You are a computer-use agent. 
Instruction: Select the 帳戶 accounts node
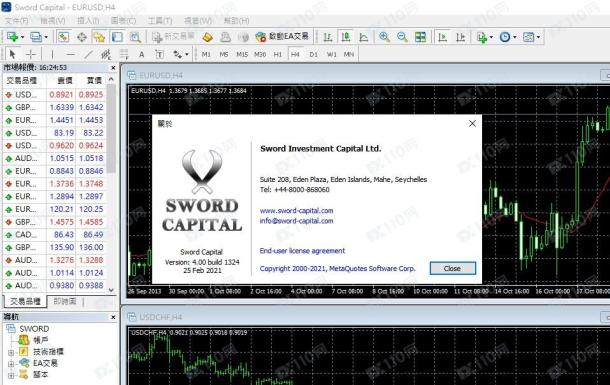click(x=40, y=340)
